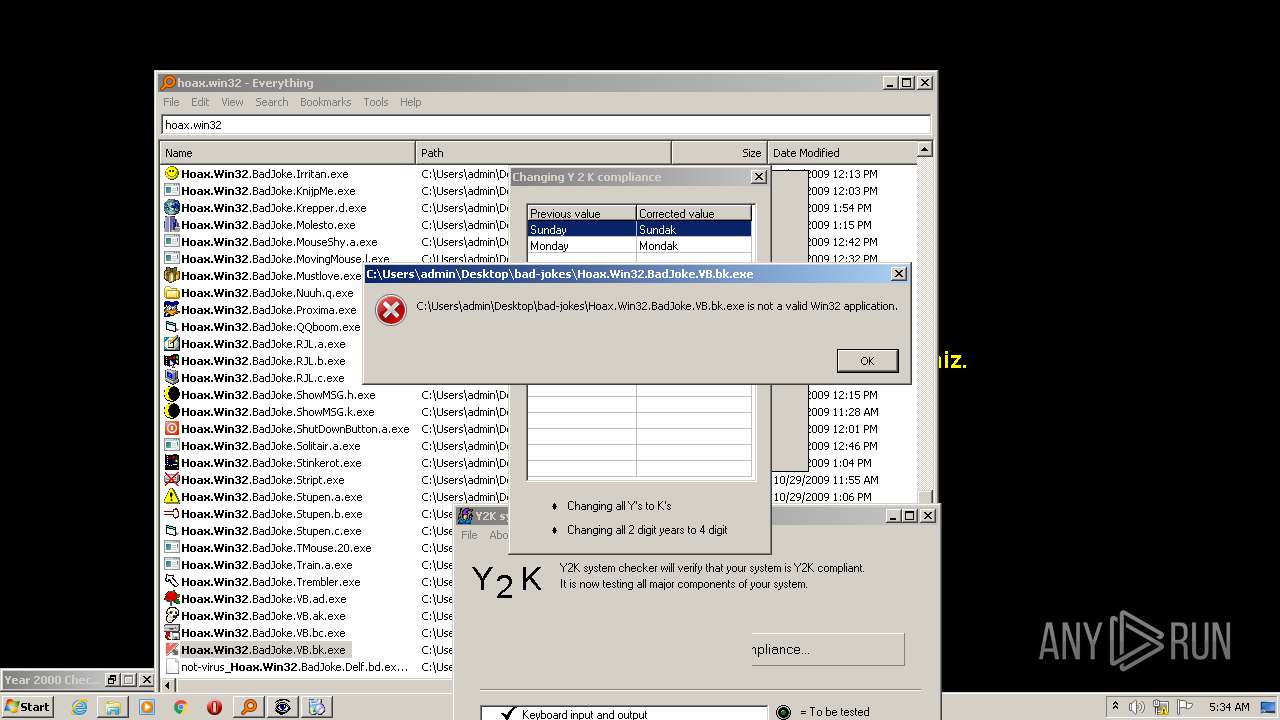Screen dimensions: 1280x720
Task: Sort results by Date Modified column
Action: 841,152
